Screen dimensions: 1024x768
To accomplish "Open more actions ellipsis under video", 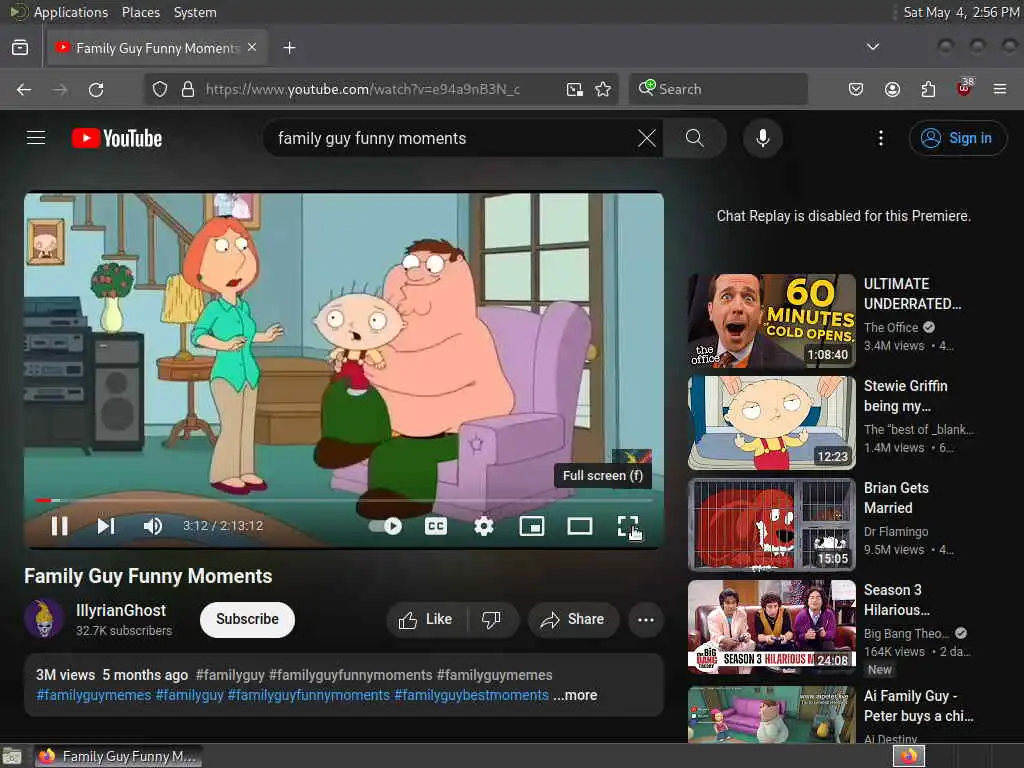I will point(645,619).
